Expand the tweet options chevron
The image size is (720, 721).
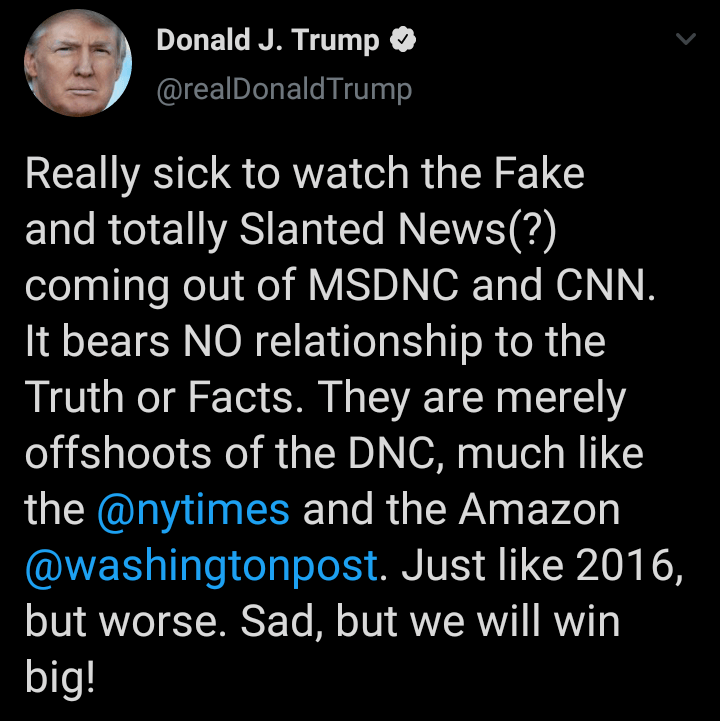click(x=685, y=40)
